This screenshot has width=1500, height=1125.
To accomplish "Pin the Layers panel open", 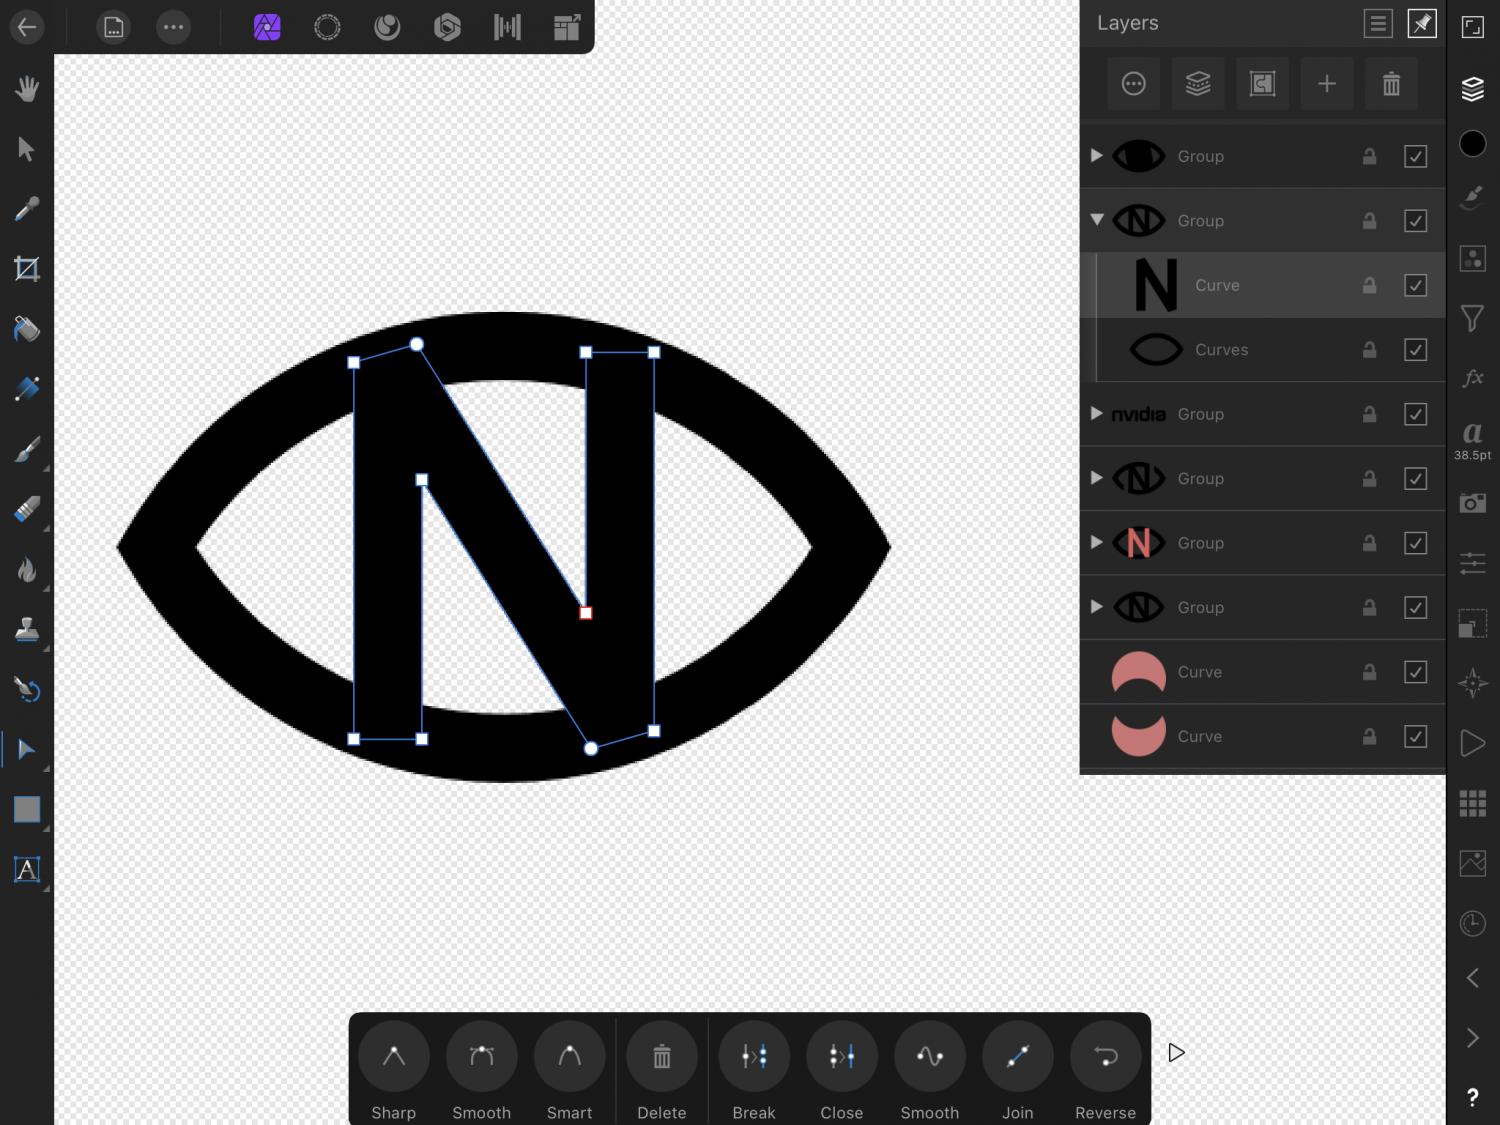I will tap(1422, 23).
